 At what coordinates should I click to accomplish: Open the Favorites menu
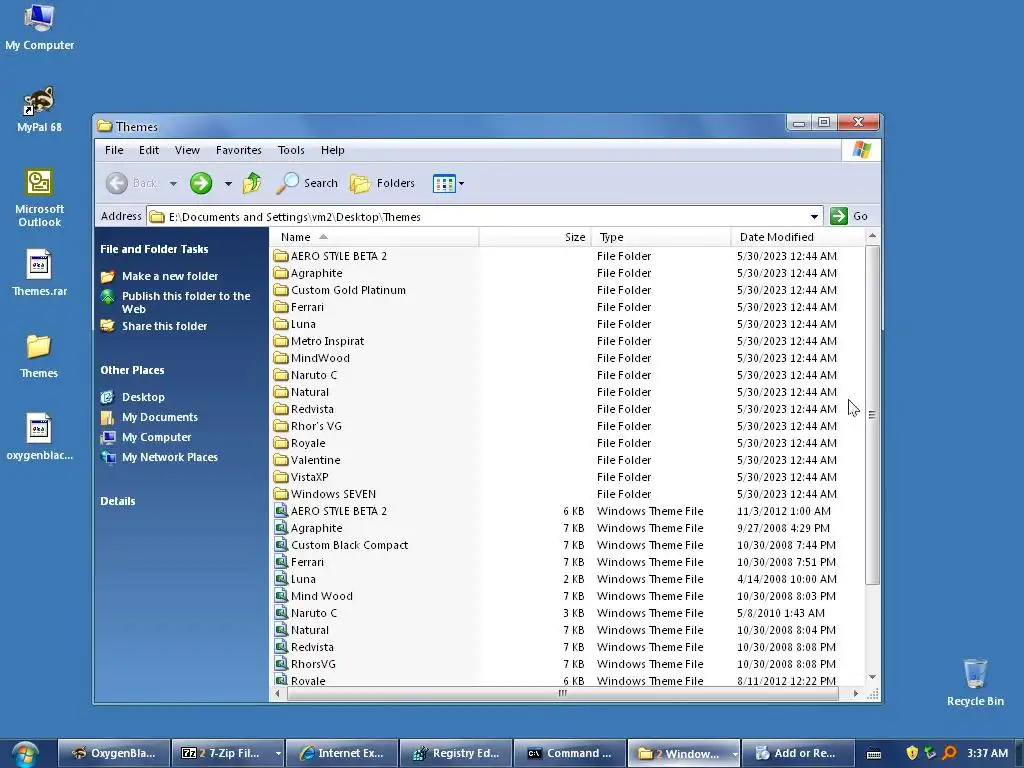coord(238,150)
